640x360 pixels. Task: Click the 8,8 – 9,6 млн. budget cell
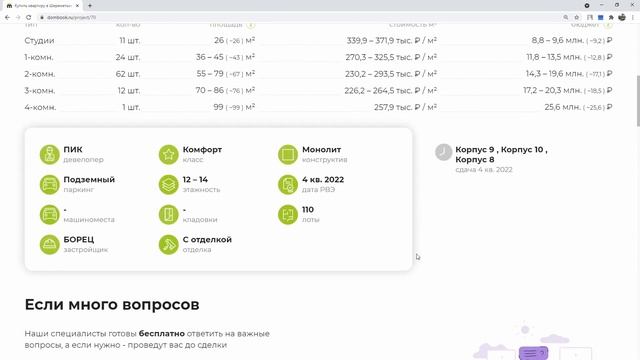click(572, 40)
